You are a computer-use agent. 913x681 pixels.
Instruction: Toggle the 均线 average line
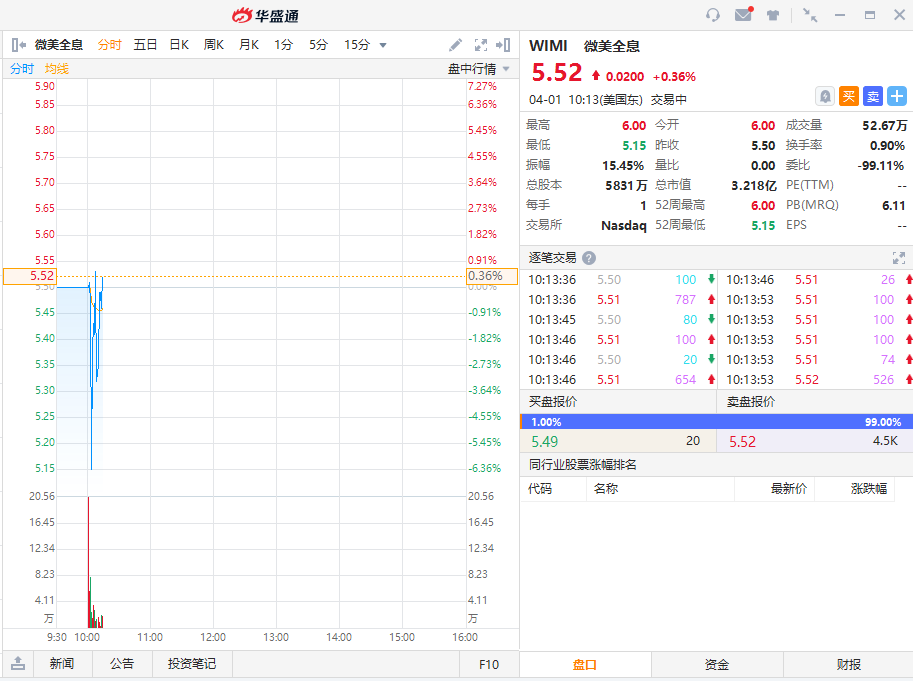point(57,69)
